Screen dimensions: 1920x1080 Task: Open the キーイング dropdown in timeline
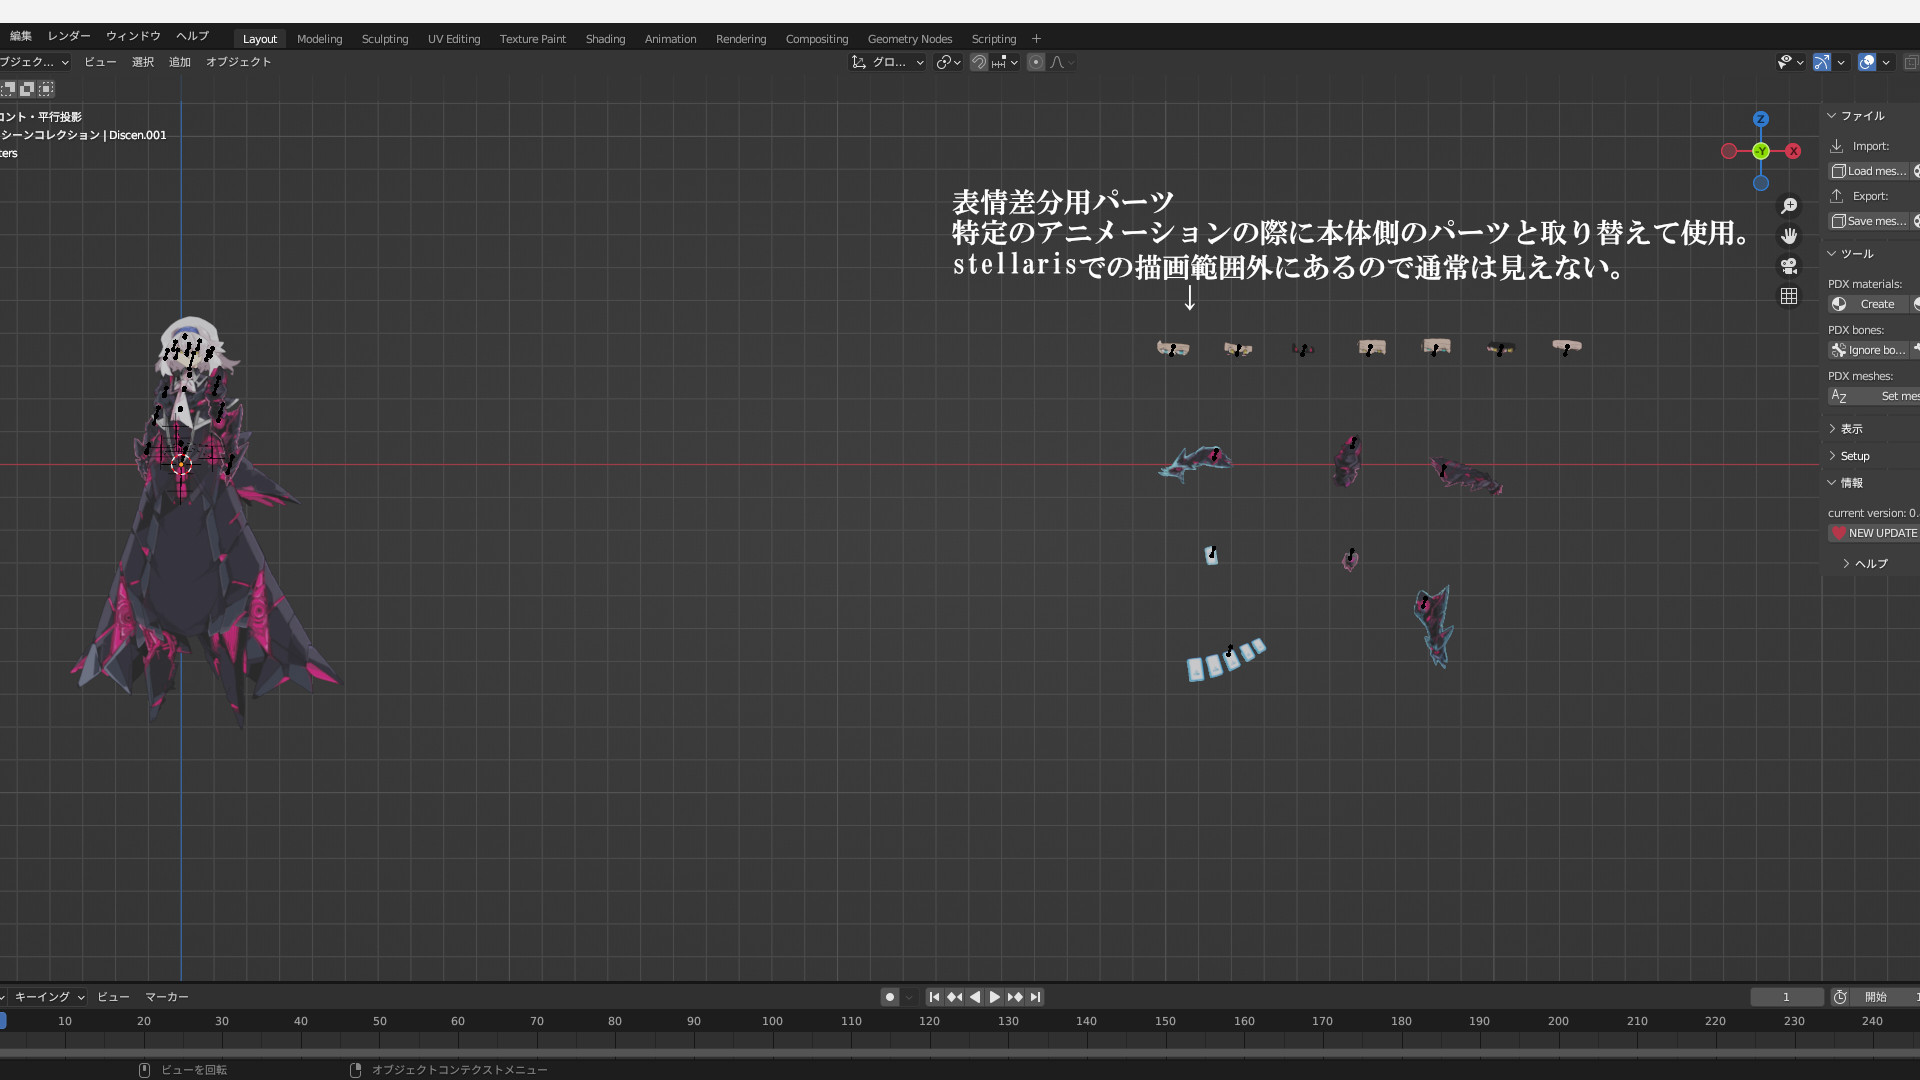point(47,997)
